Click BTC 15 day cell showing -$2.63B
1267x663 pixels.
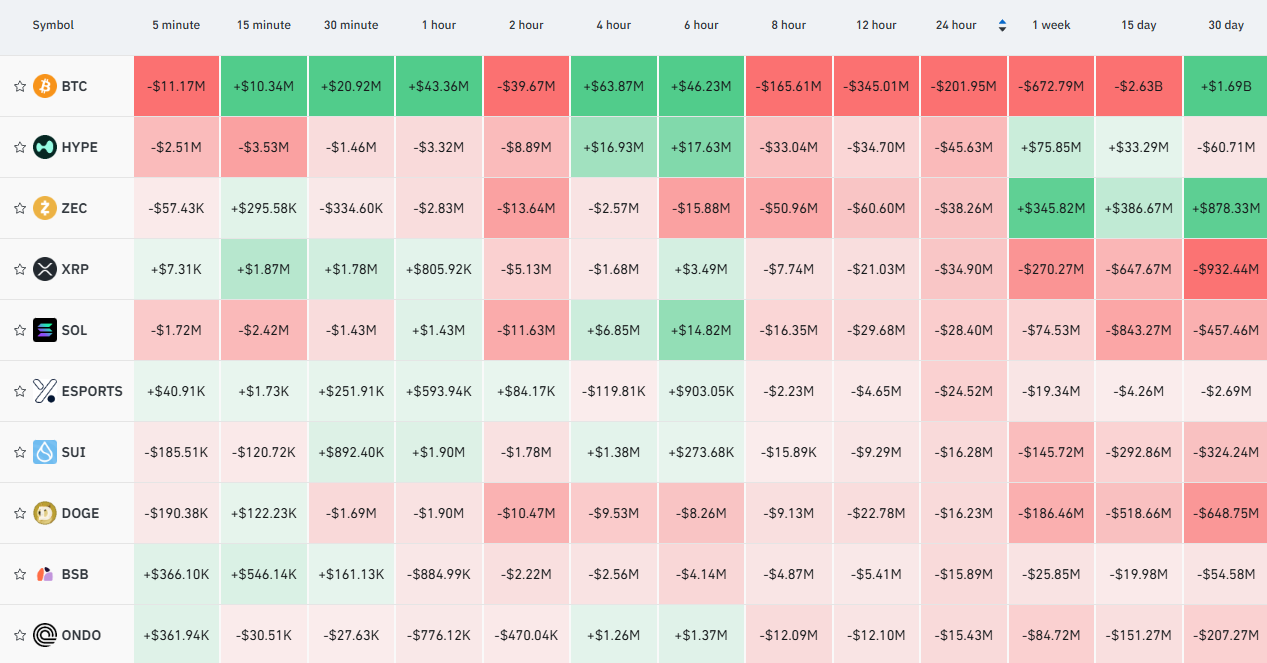(x=1139, y=86)
